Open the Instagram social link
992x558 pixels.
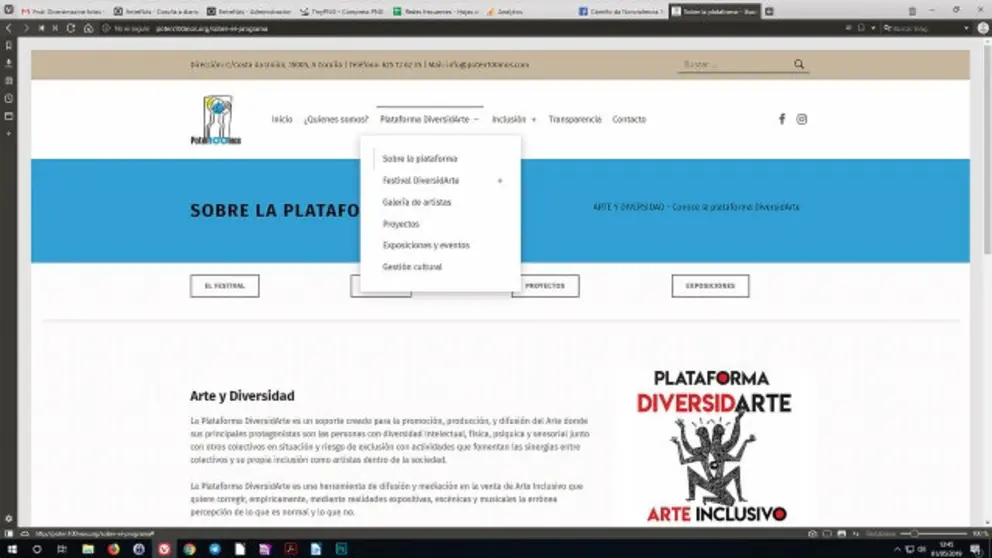[802, 119]
